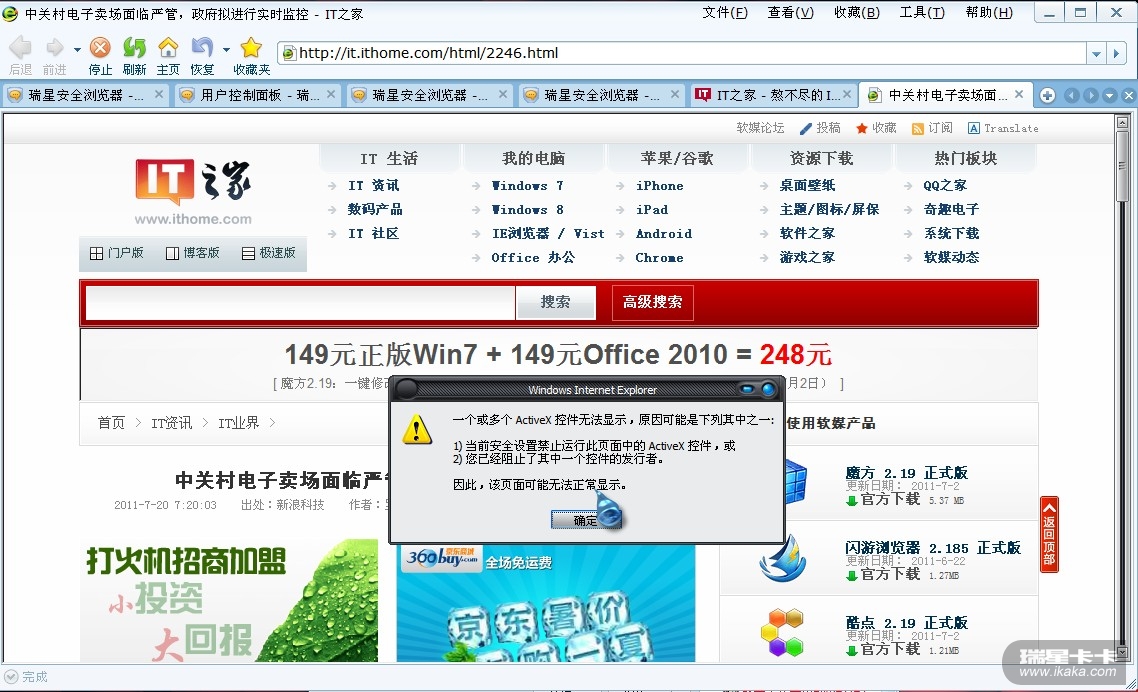Expand the address bar history dropdown
1138x692 pixels.
1096,53
